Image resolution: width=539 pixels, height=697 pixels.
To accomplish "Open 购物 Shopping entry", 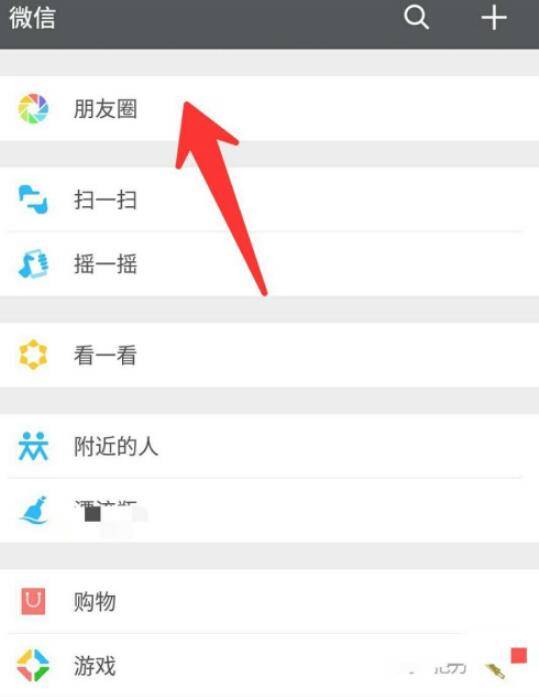I will 269,602.
